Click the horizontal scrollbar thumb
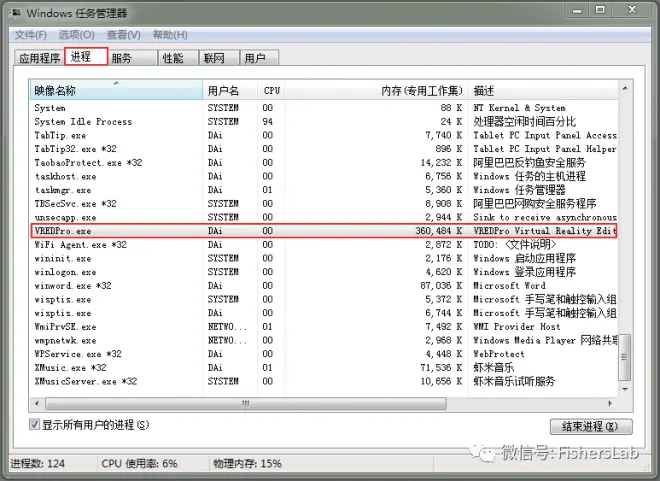This screenshot has width=660, height=481. coord(246,404)
